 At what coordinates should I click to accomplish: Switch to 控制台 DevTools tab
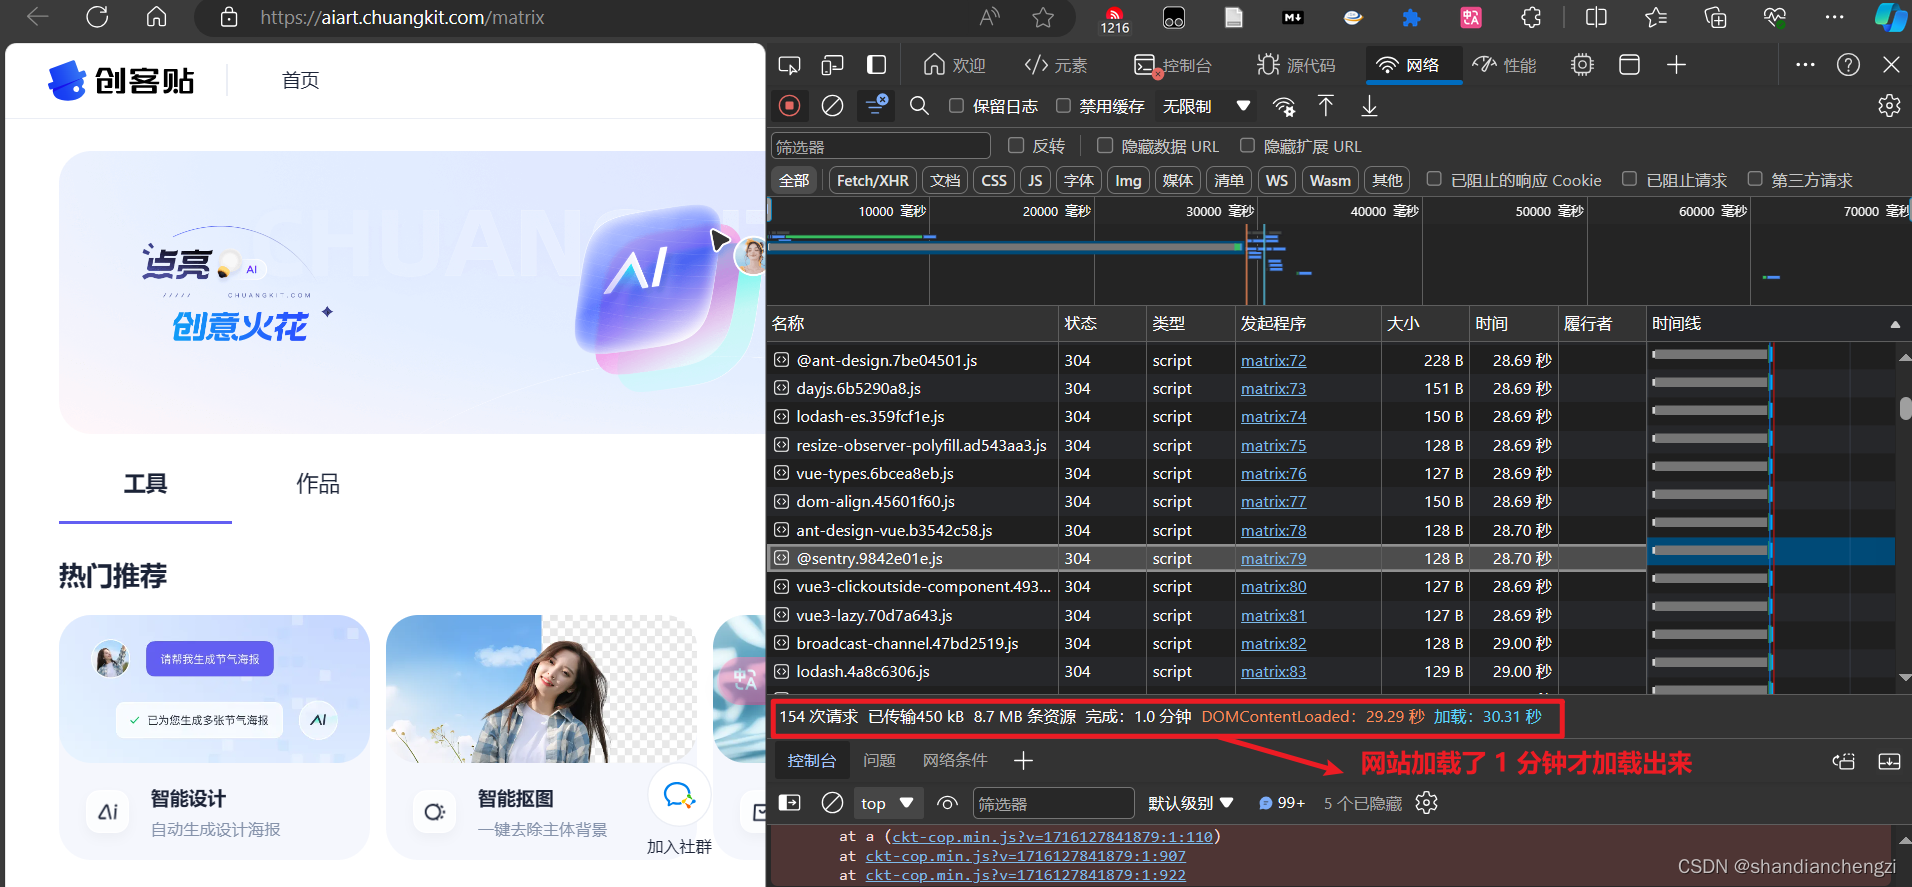1173,65
